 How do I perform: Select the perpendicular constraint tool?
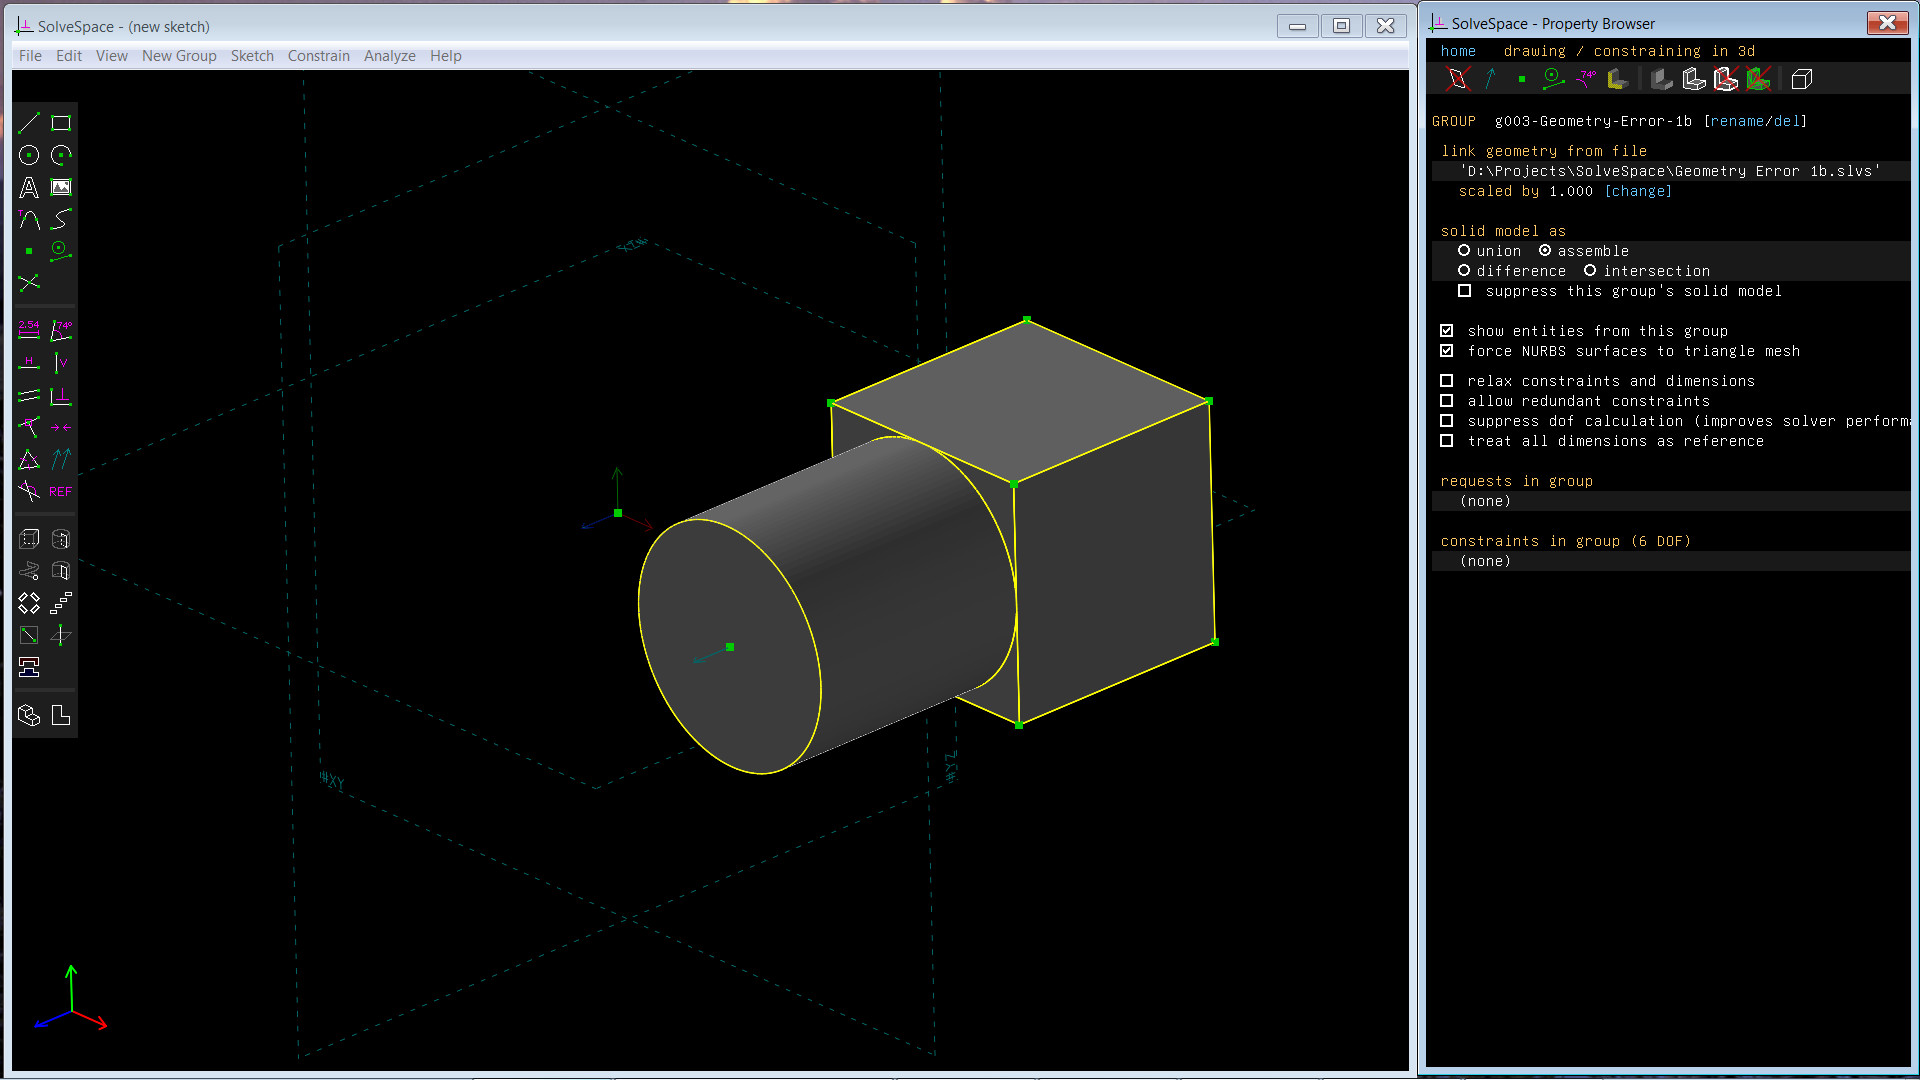click(x=60, y=395)
